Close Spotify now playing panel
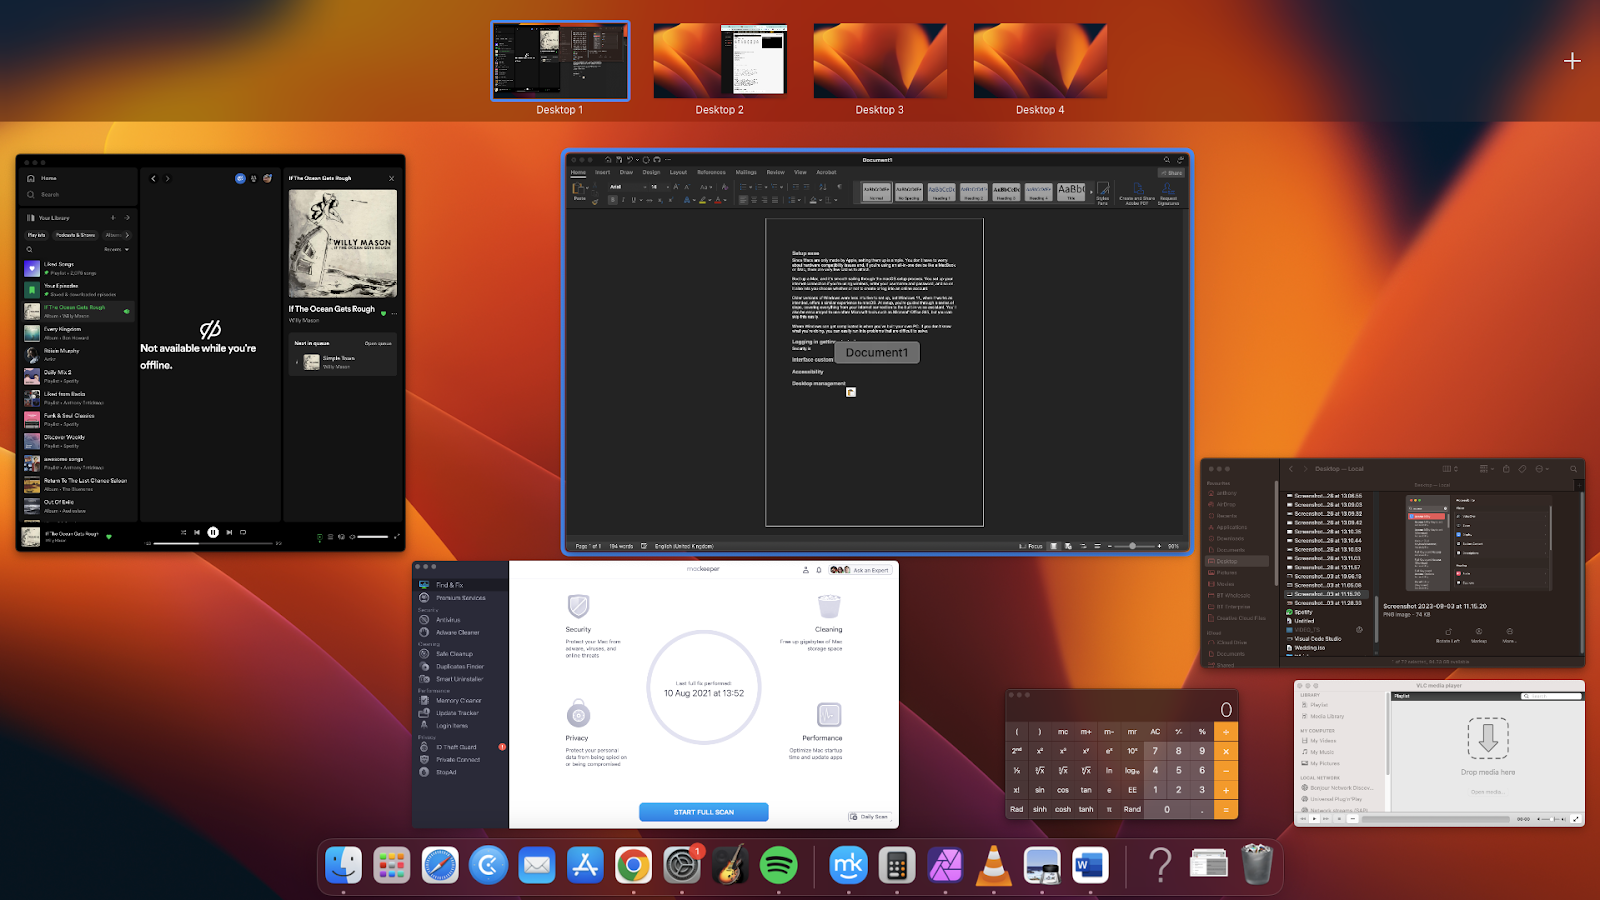The image size is (1600, 900). coord(391,178)
